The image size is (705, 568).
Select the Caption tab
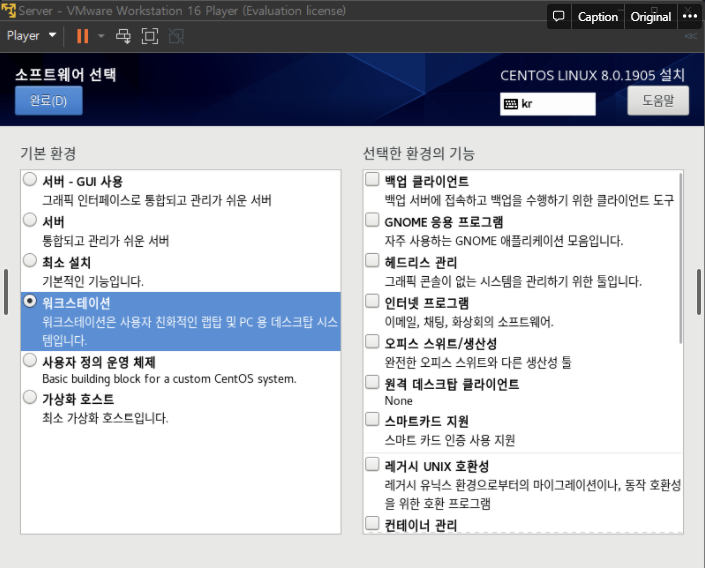pos(598,17)
